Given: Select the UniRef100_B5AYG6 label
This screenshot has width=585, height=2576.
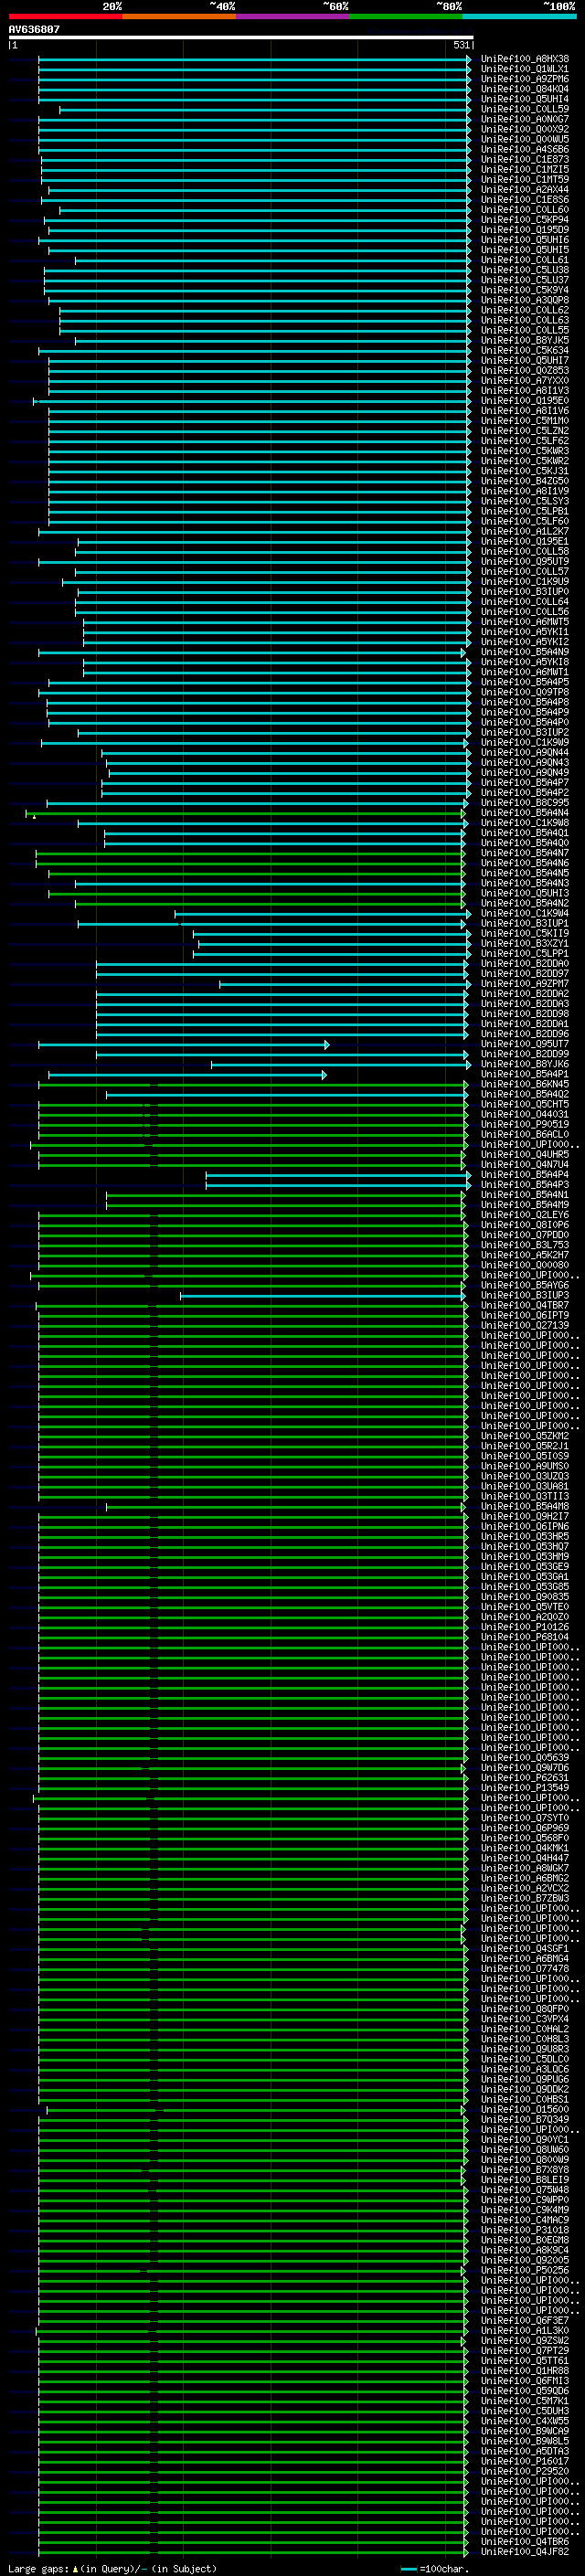Looking at the screenshot, I should pos(525,1286).
